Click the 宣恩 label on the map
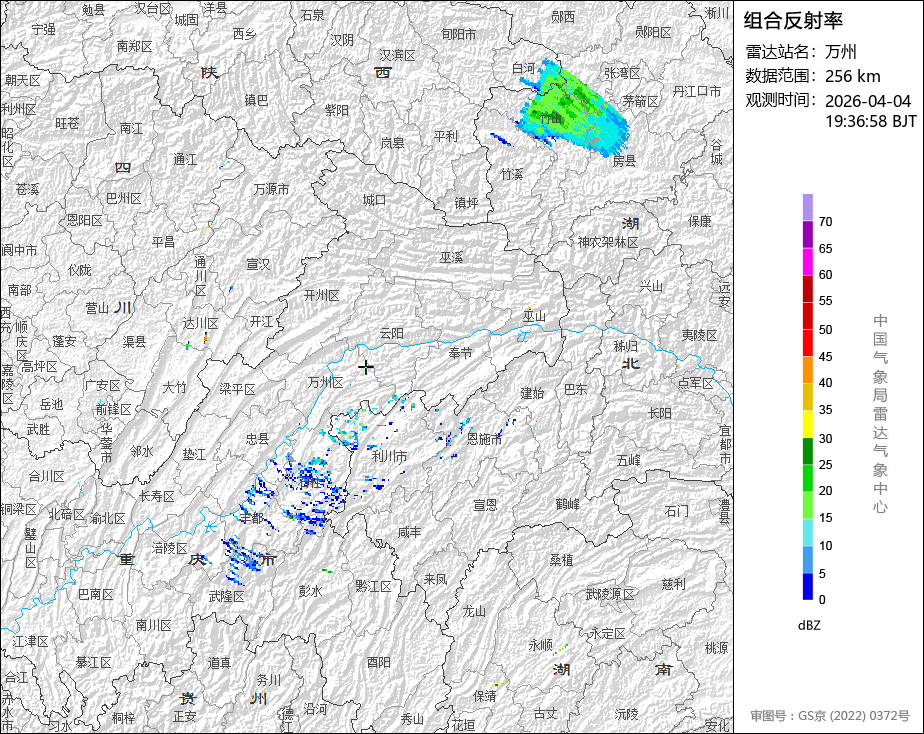 click(x=485, y=505)
